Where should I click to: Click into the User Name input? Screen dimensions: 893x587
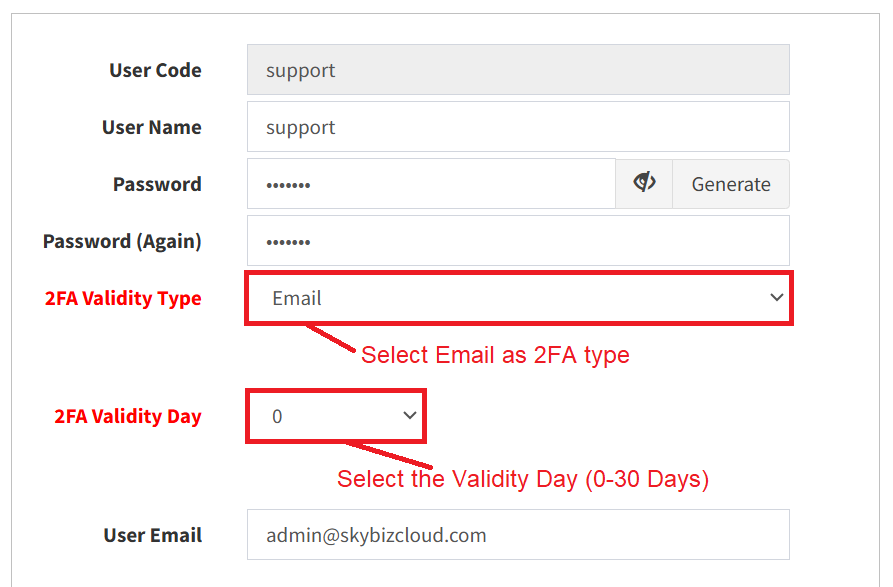518,126
